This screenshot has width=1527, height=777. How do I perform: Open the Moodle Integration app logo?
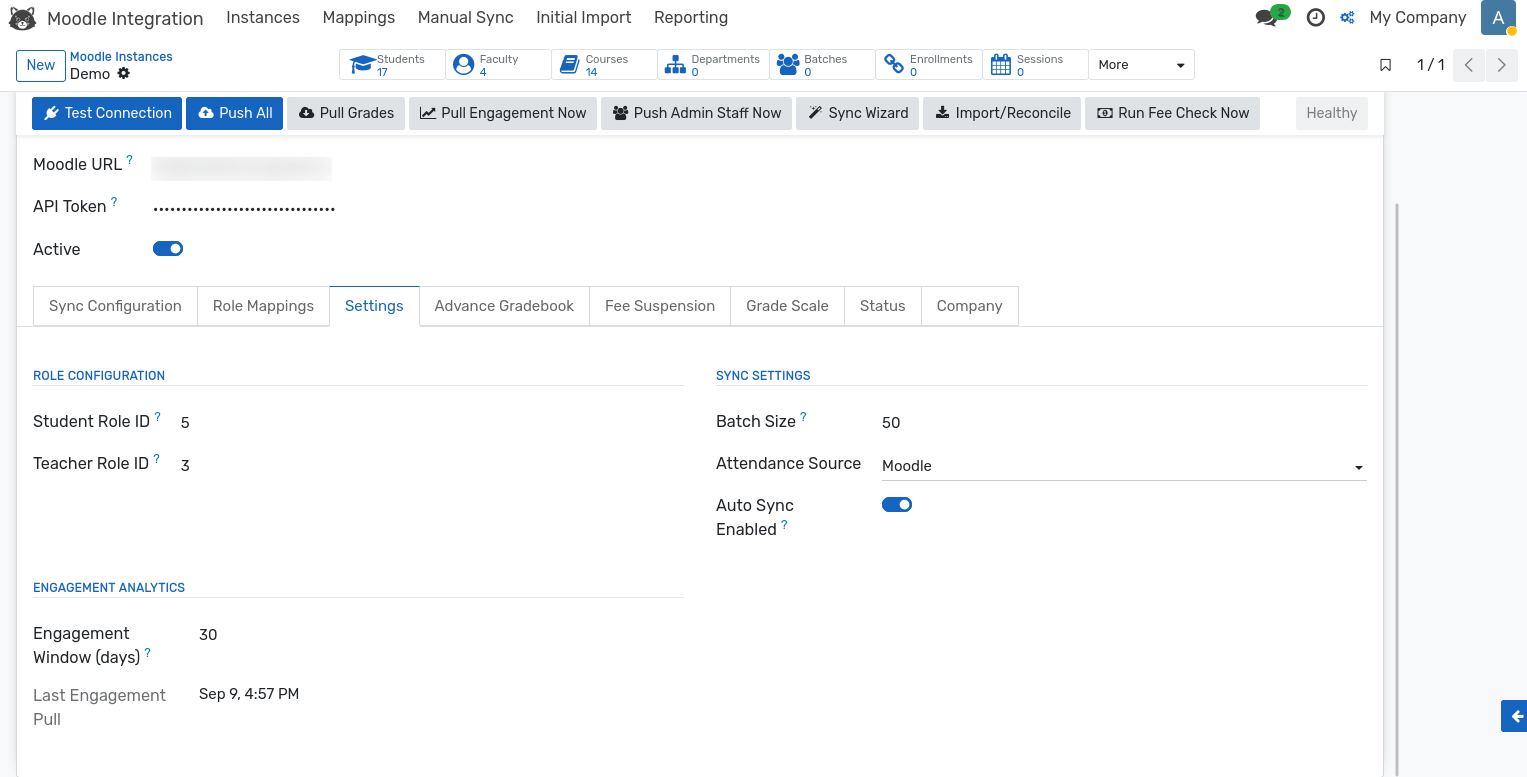click(x=22, y=18)
